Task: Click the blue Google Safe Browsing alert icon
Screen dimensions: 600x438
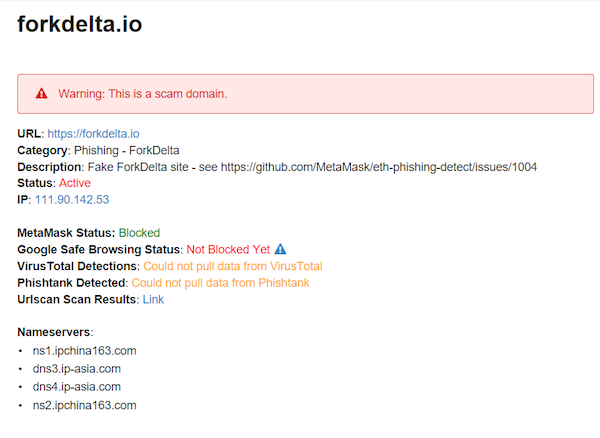Action: 280,249
